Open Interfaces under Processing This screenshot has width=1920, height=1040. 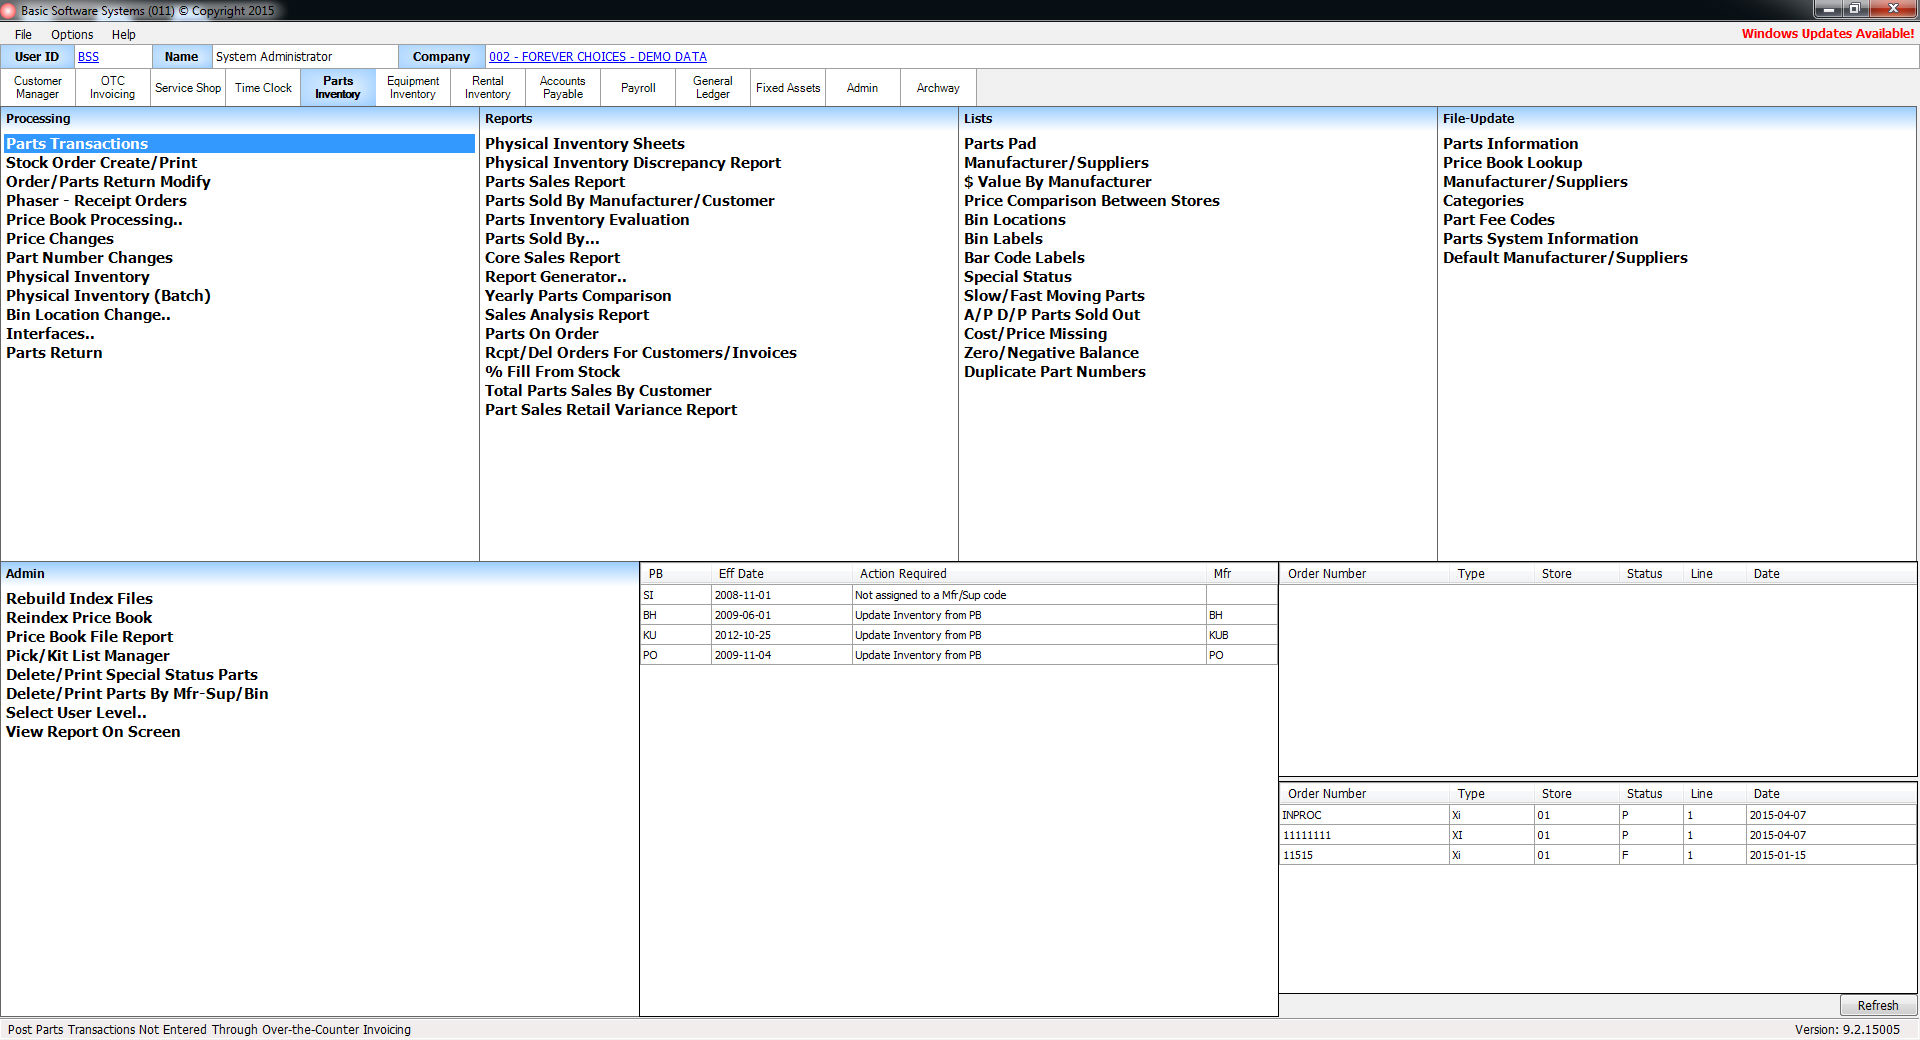click(x=50, y=334)
